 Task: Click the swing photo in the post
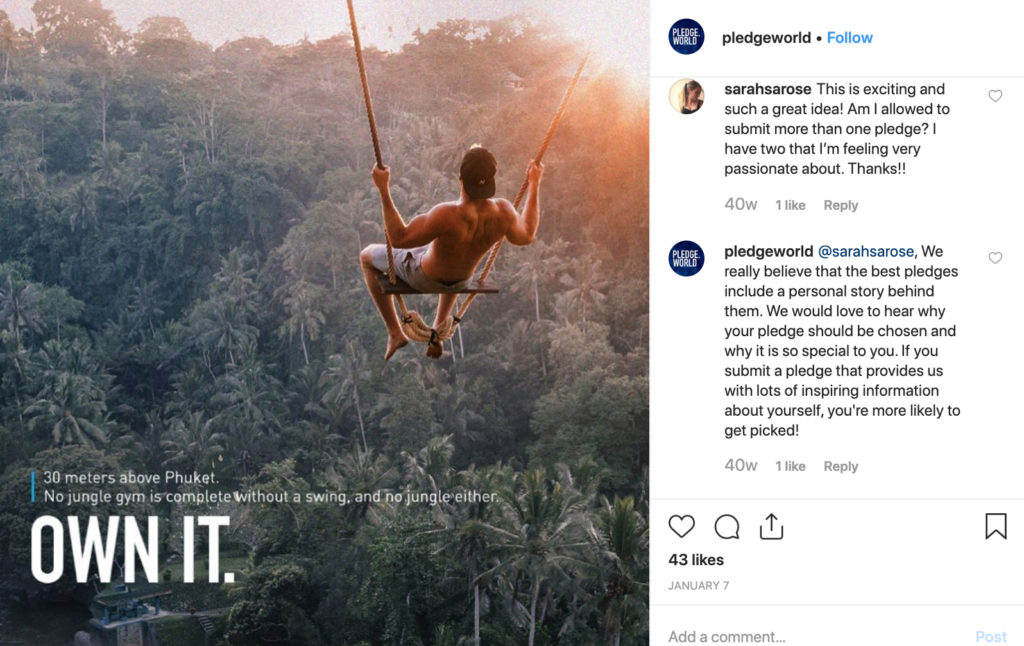point(325,323)
